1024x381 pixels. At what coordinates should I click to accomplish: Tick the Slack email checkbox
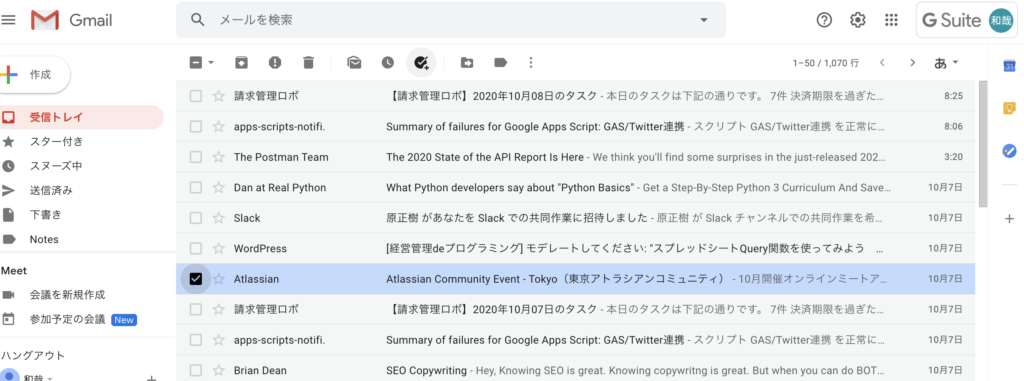195,218
